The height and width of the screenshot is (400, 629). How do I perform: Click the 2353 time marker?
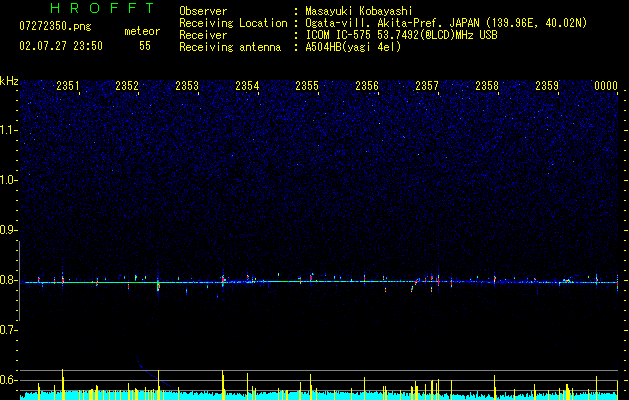(x=187, y=86)
